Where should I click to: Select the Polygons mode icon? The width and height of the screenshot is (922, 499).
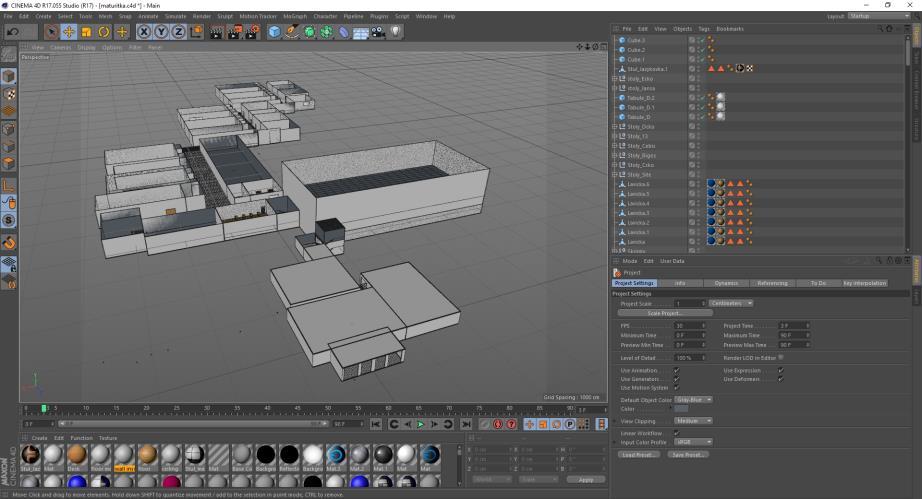pyautogui.click(x=9, y=163)
